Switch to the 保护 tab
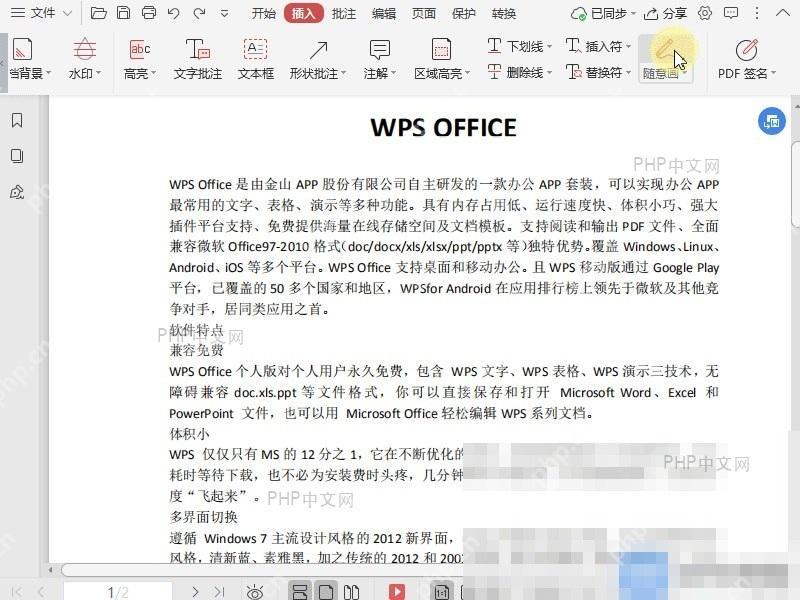 (463, 13)
